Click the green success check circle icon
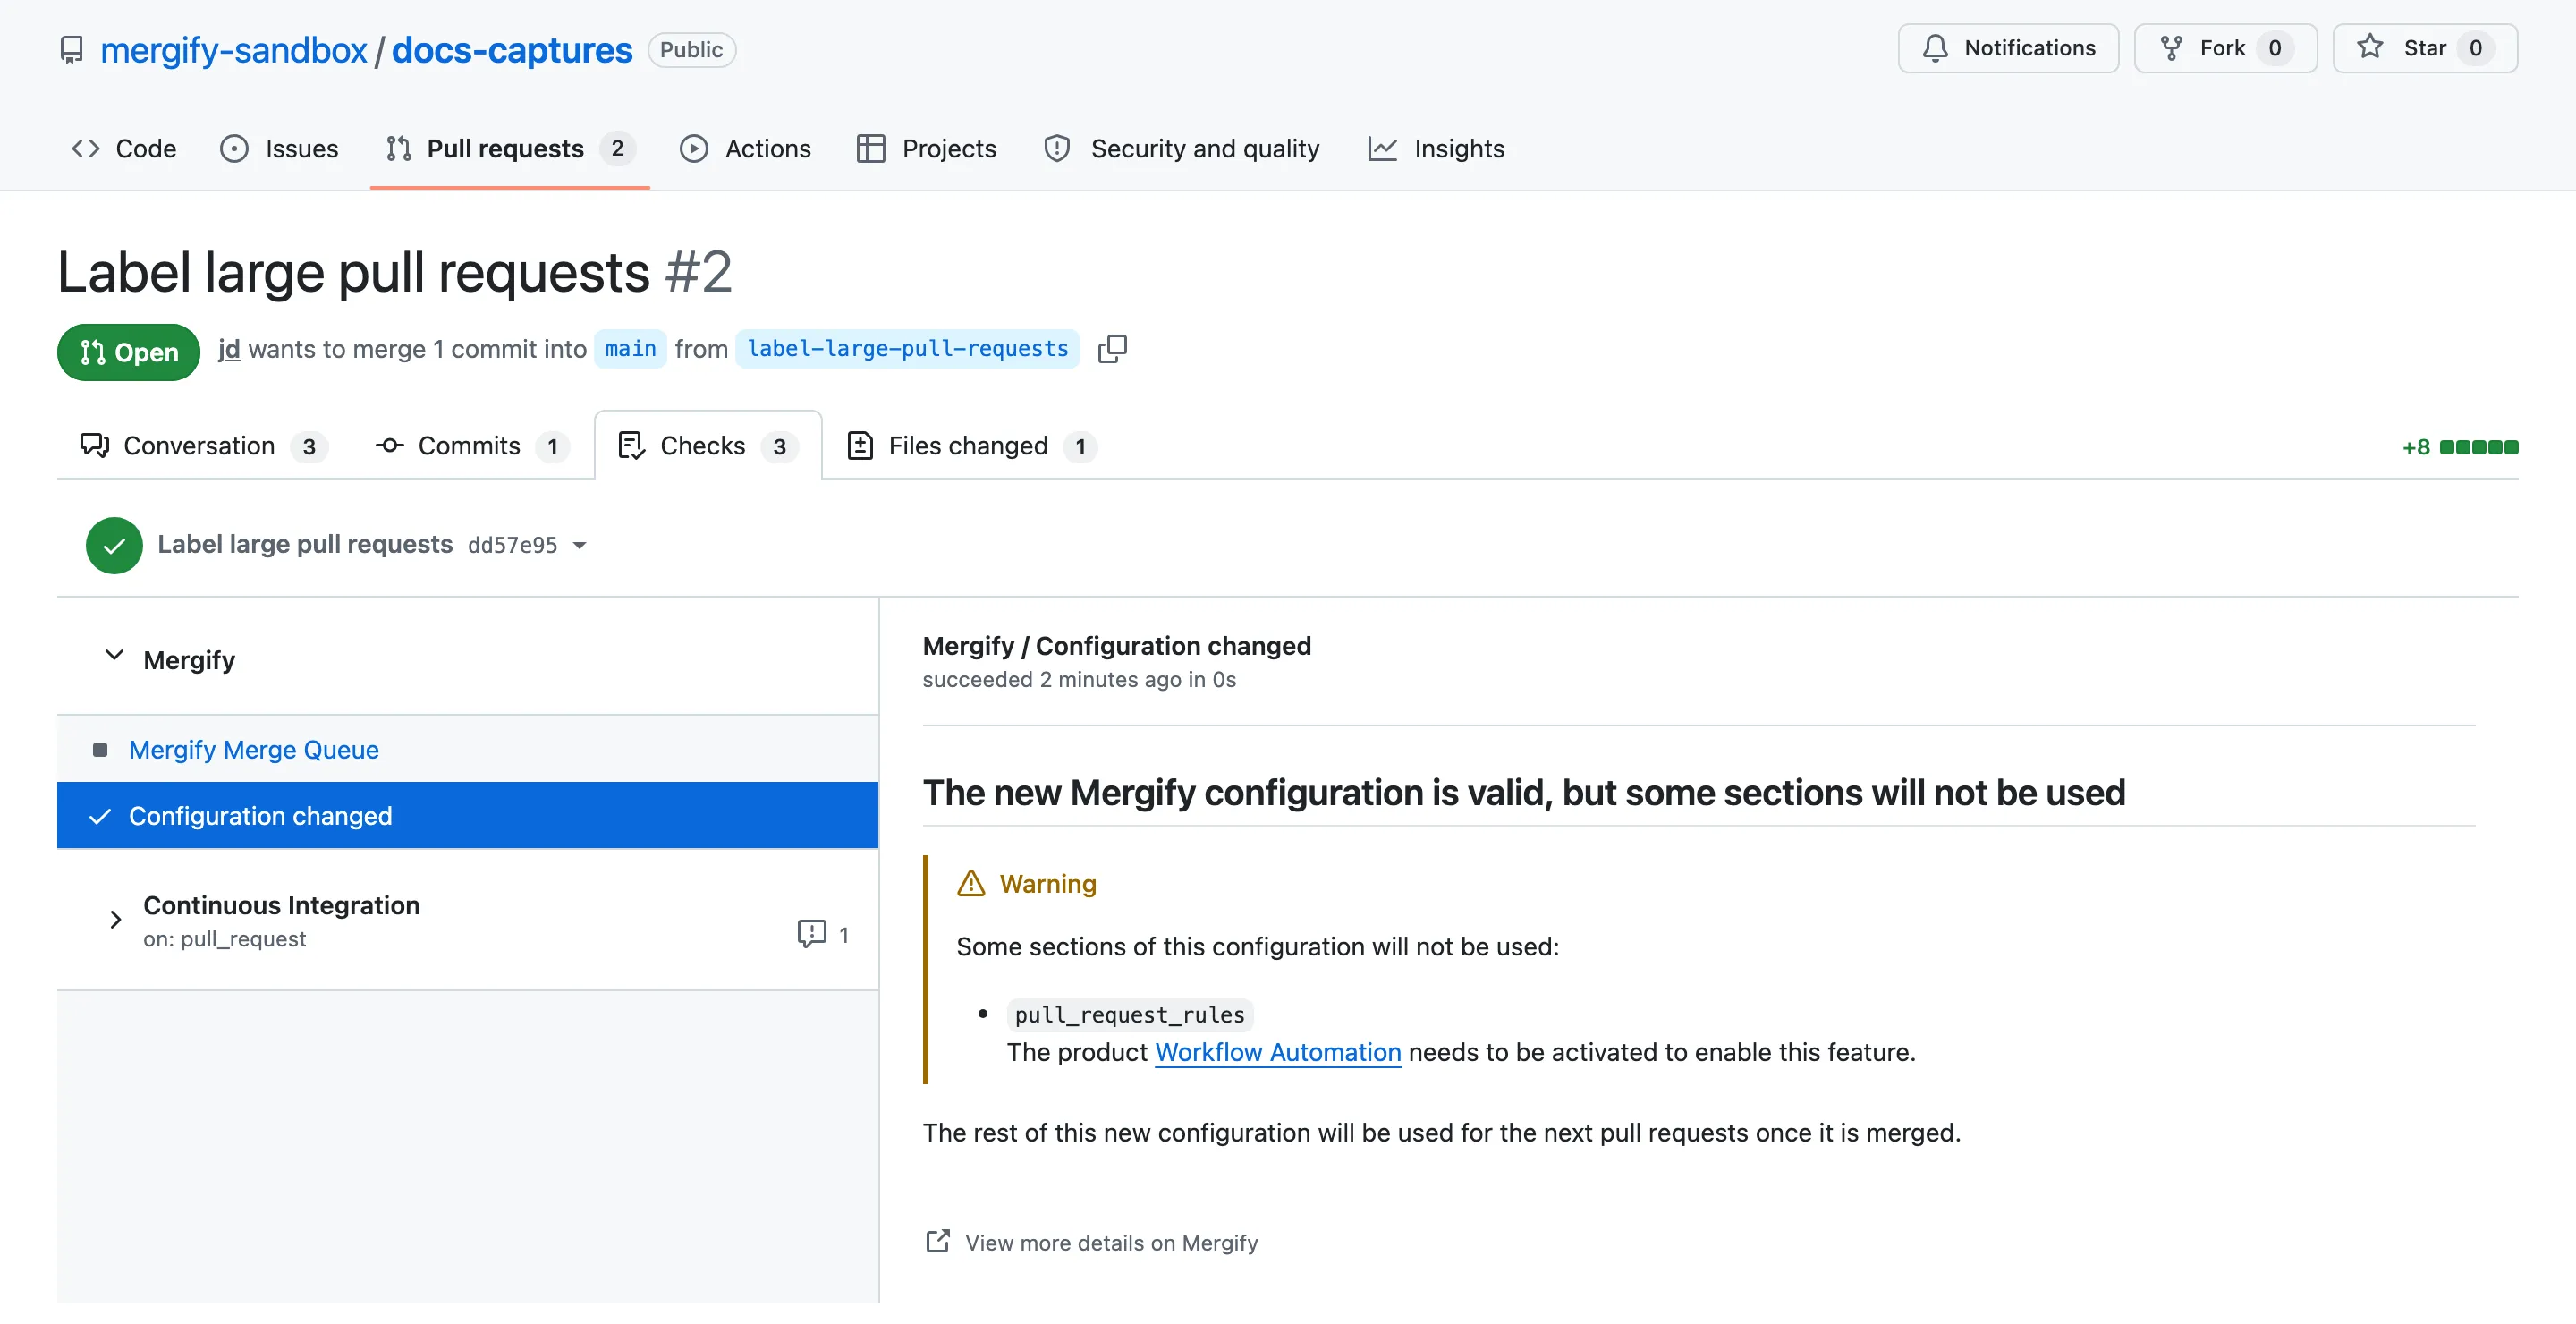The height and width of the screenshot is (1324, 2576). [x=114, y=545]
